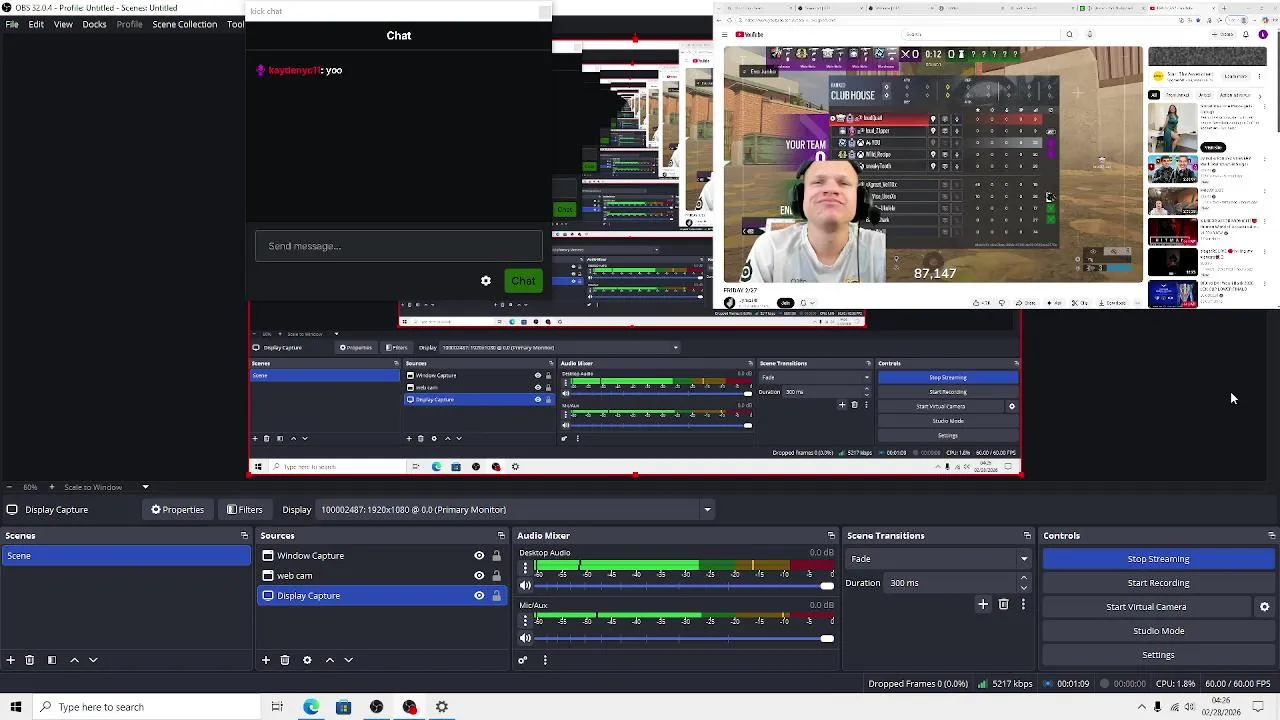1280x720 pixels.
Task: Open source Filters button in toolbar
Action: coord(245,510)
